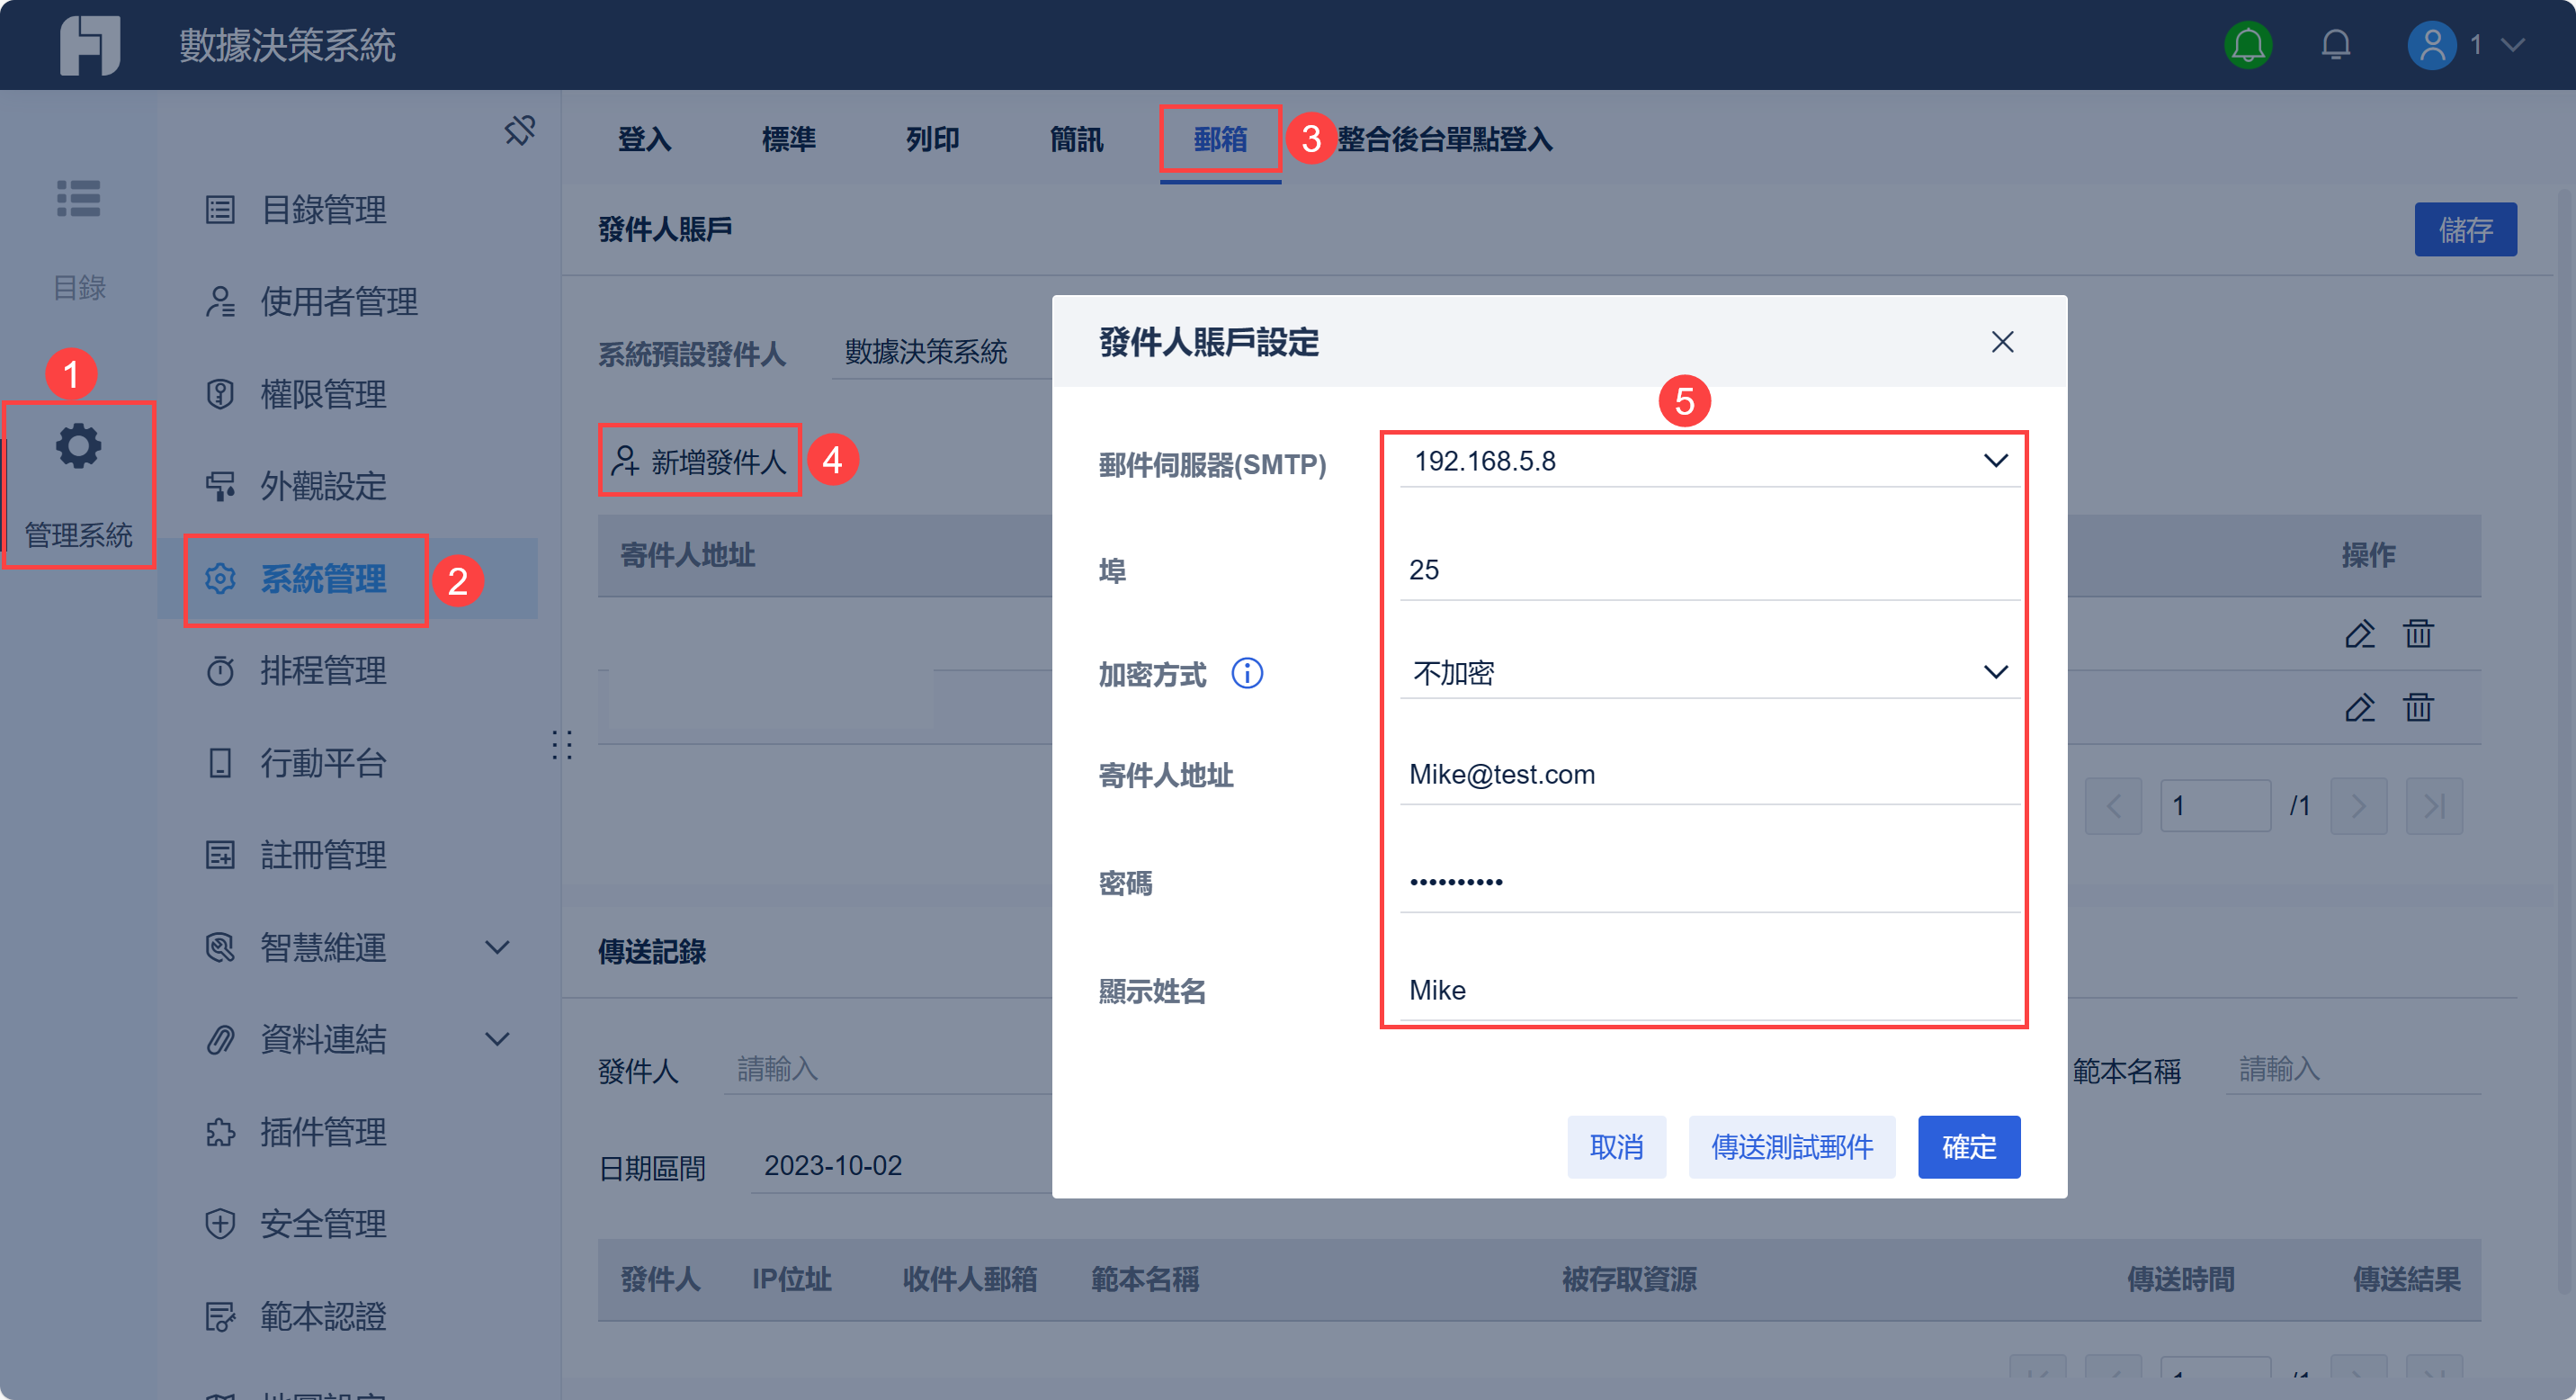Close the 發件人賬戶設定 dialog

pyautogui.click(x=2001, y=342)
